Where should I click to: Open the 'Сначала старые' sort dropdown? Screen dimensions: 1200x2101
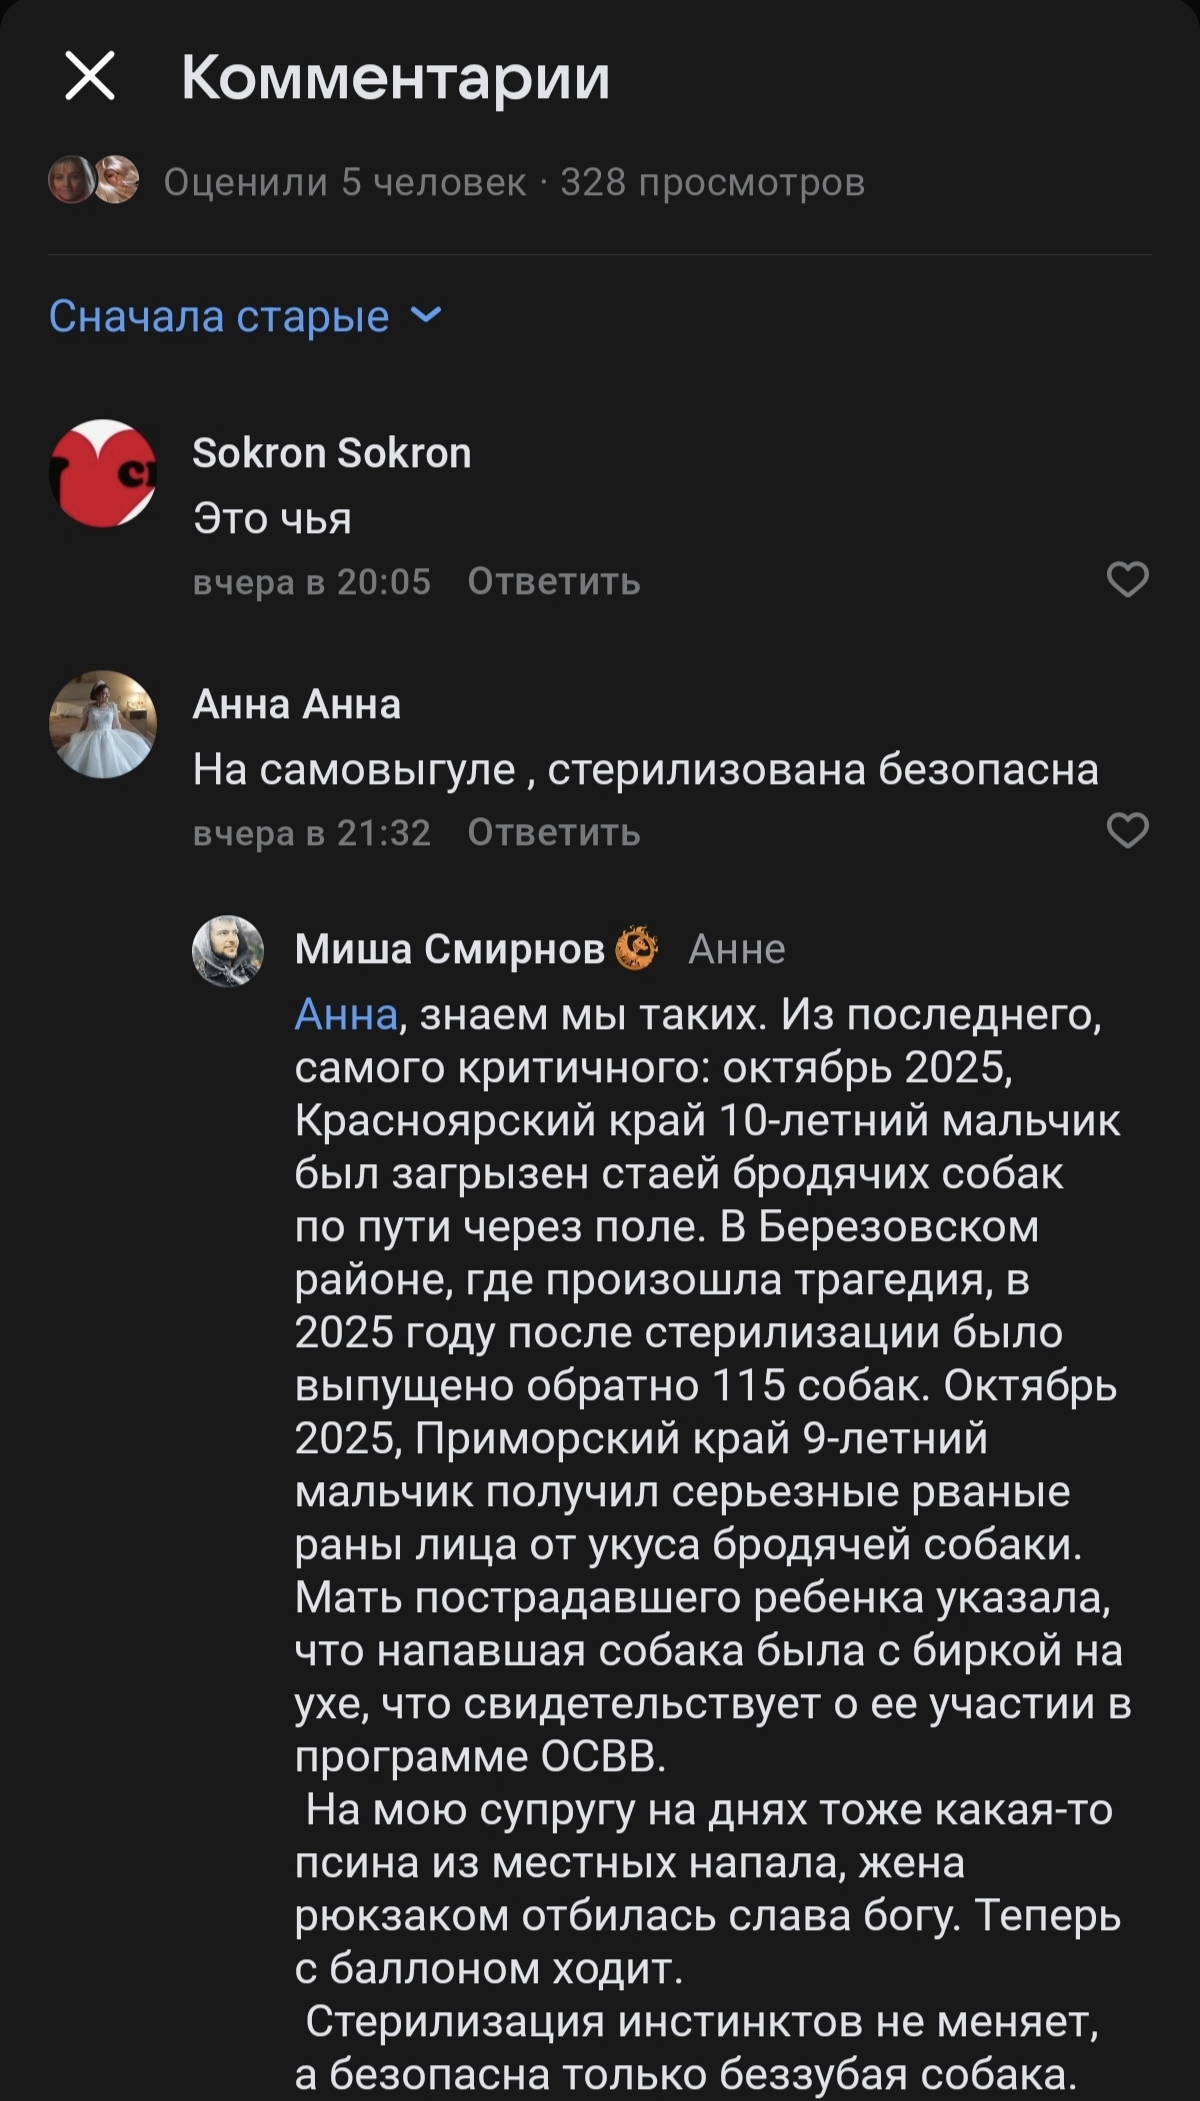coord(219,316)
